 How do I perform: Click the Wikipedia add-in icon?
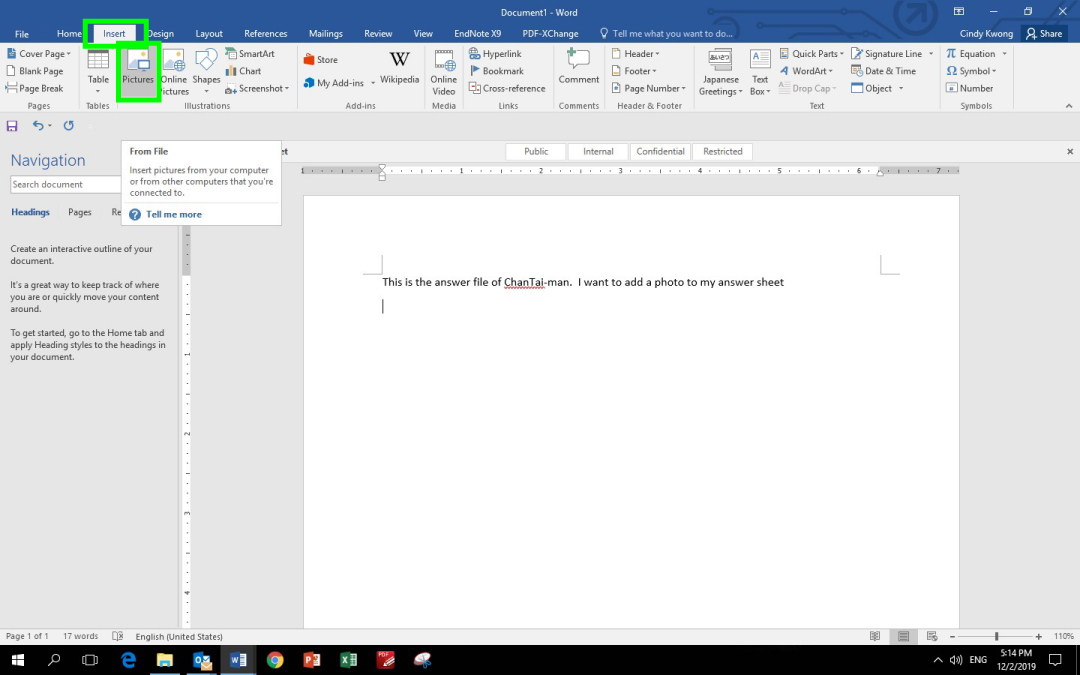(399, 68)
